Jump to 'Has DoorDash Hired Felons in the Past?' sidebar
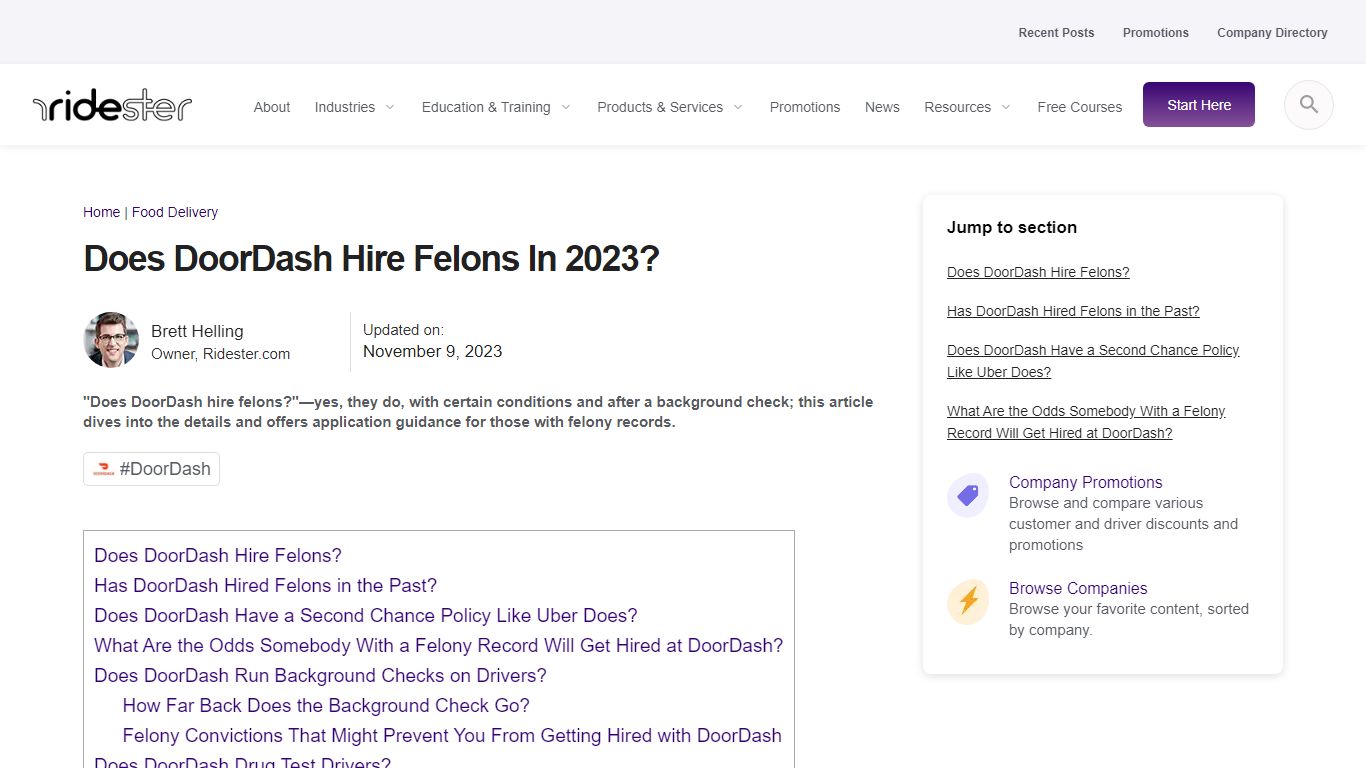1366x768 pixels. tap(1073, 311)
